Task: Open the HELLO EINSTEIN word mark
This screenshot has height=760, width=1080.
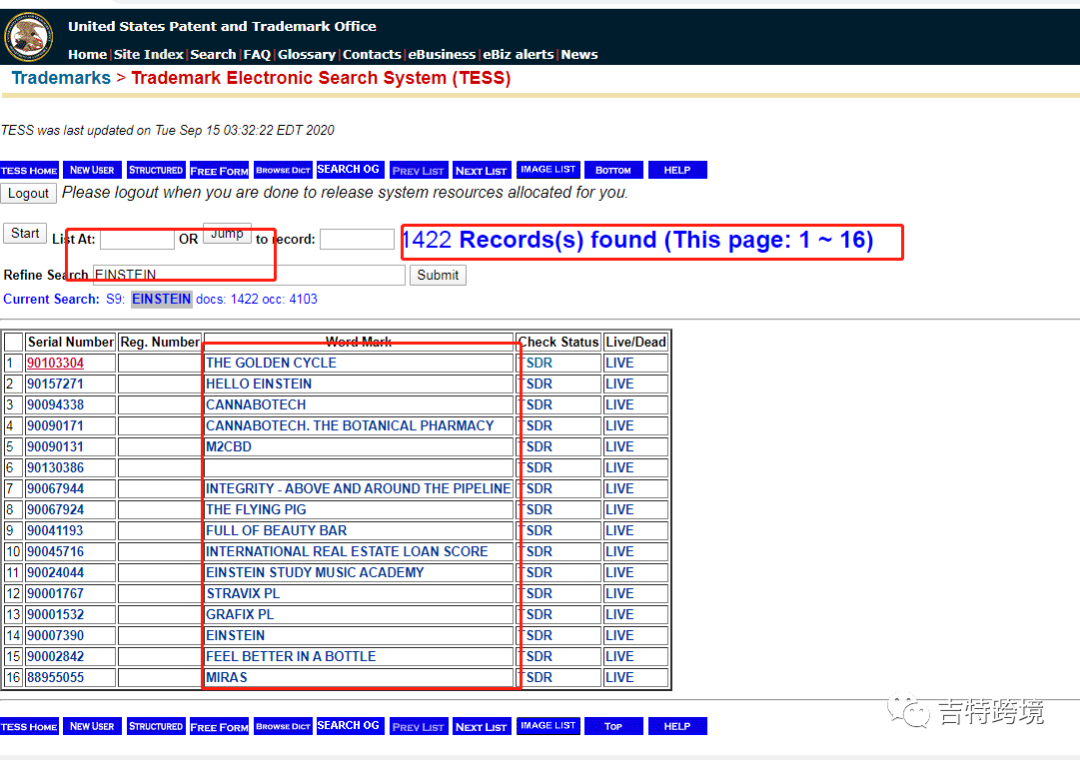Action: pos(259,384)
